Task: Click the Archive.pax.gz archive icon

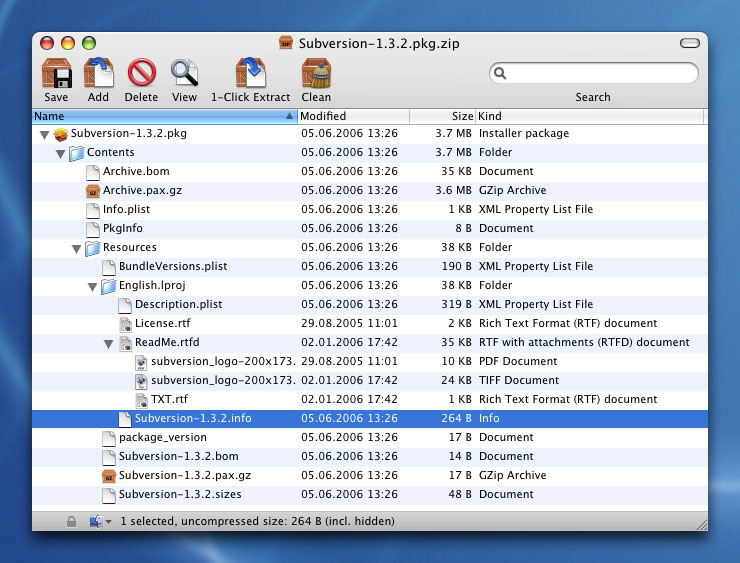Action: coord(92,191)
